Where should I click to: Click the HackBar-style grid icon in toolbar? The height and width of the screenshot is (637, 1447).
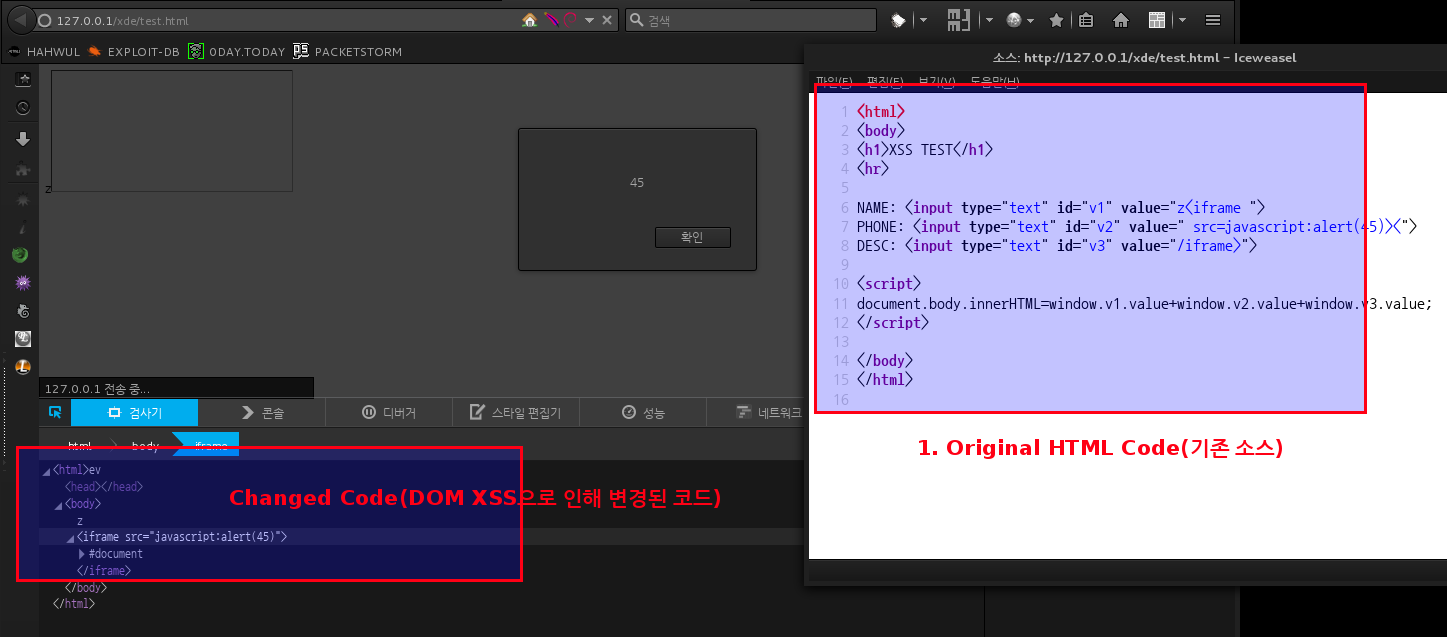pos(960,20)
